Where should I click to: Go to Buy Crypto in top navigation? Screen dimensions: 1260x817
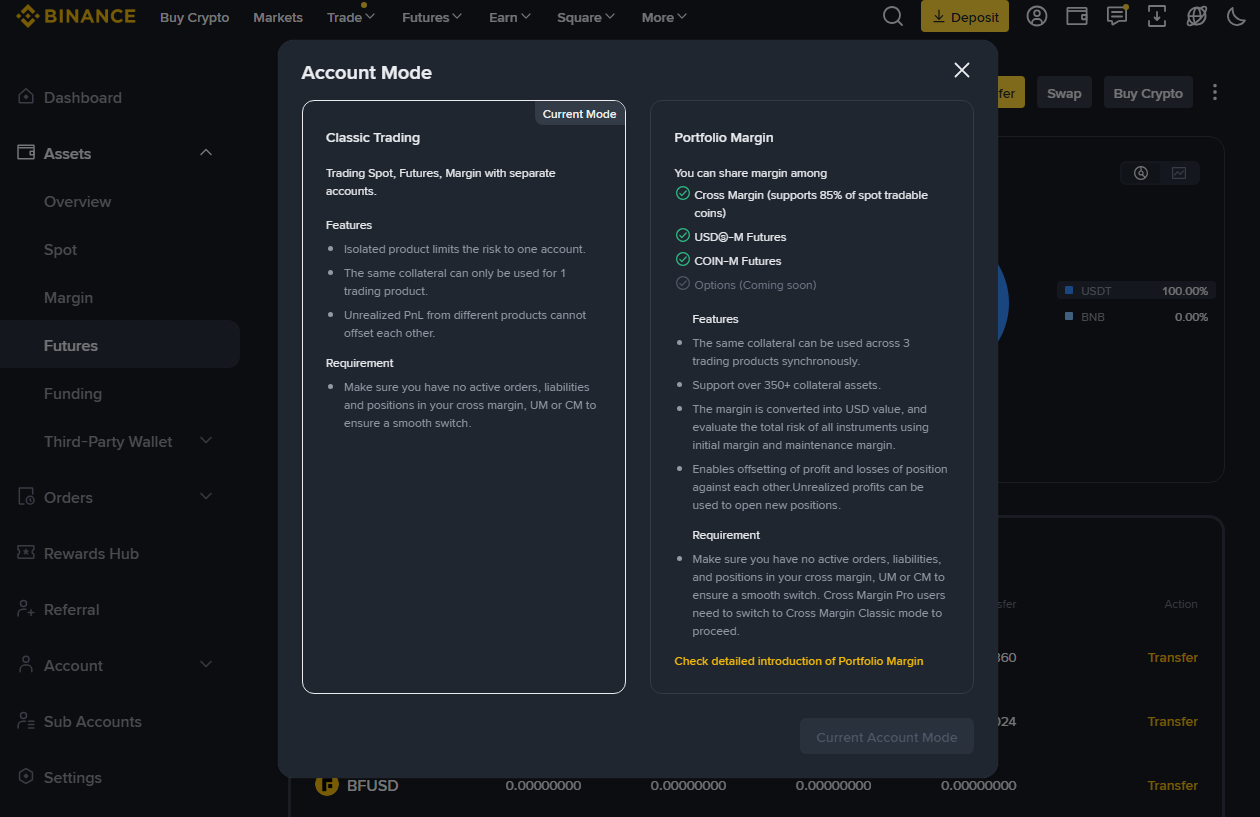point(194,17)
